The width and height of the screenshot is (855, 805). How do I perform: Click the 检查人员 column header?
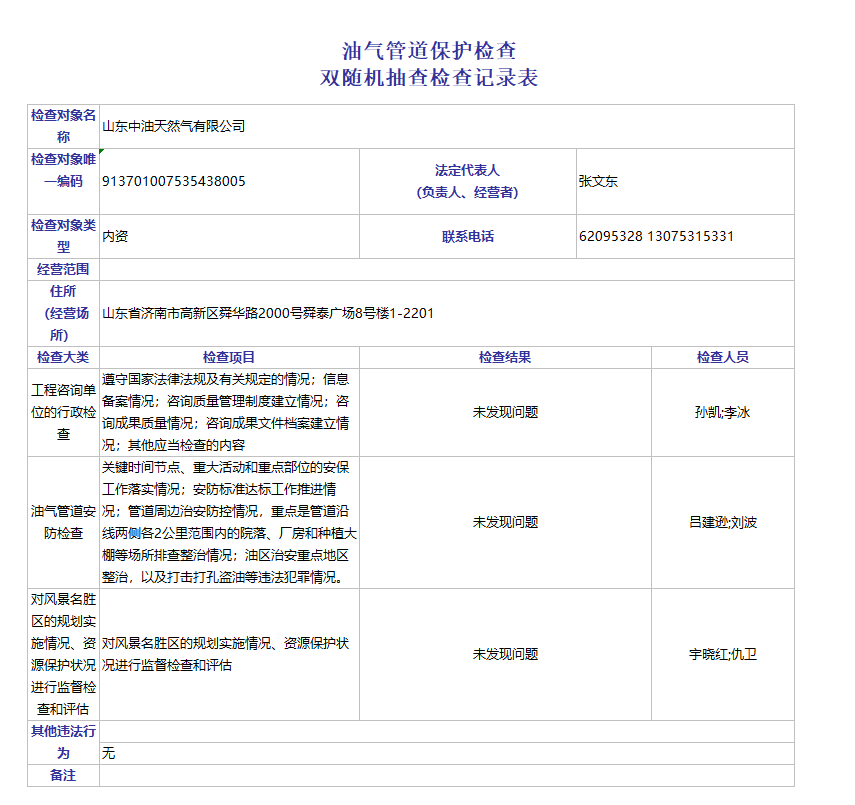pyautogui.click(x=722, y=357)
